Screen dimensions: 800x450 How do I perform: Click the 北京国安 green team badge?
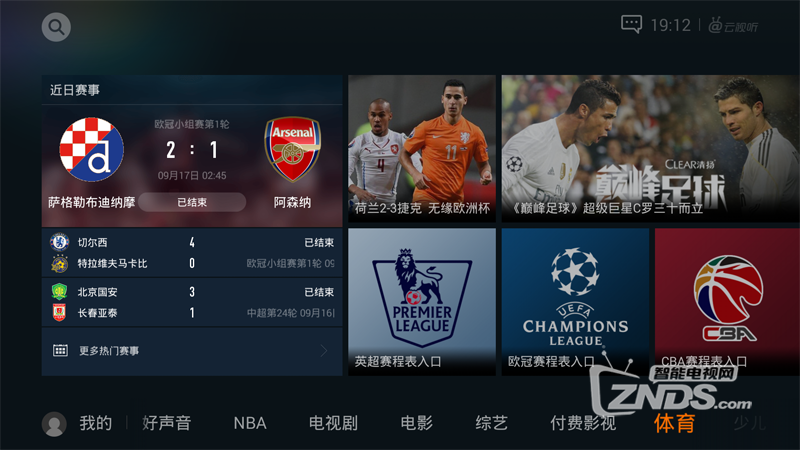click(59, 291)
